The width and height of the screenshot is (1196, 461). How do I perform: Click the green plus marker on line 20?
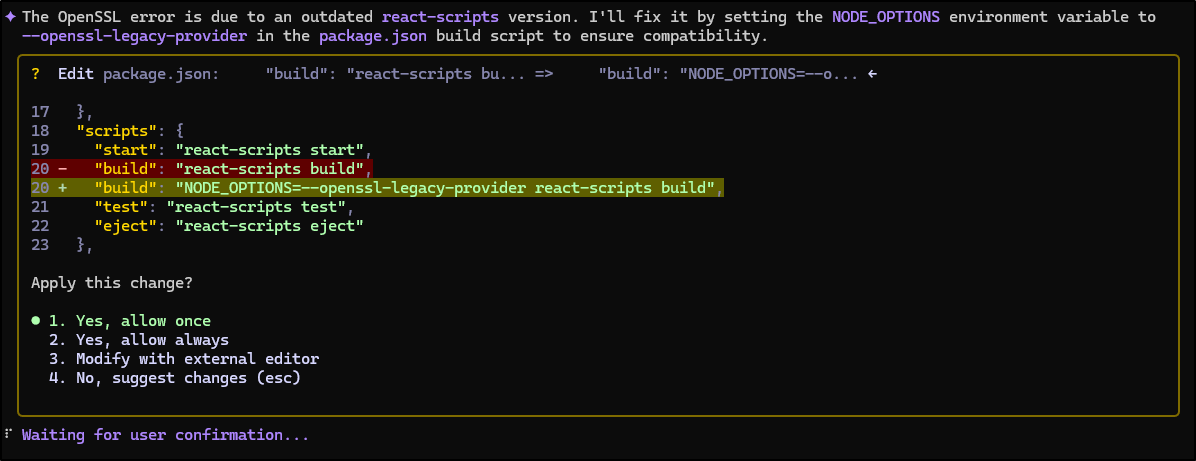coord(63,188)
